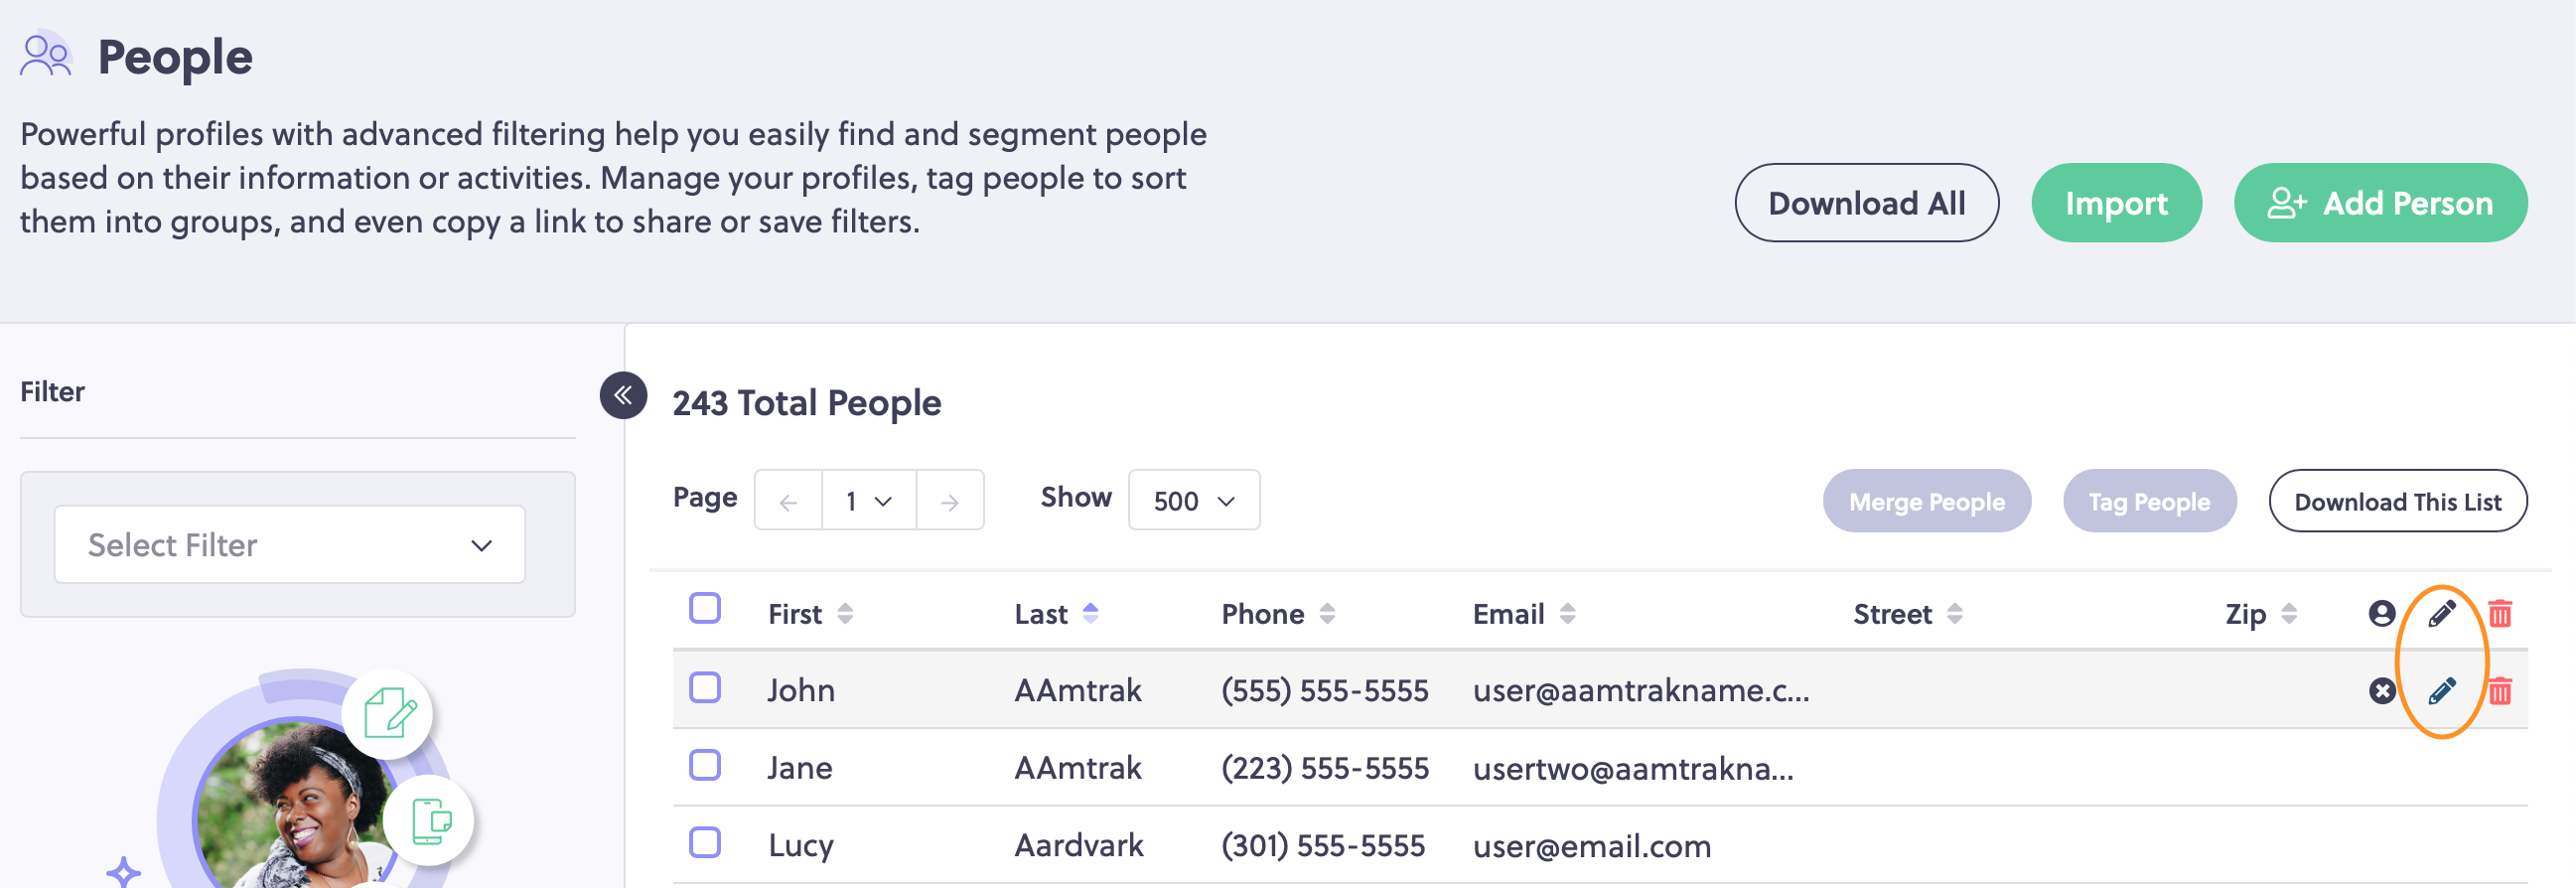
Task: Delete John AAmtrak using trash icon
Action: 2499,690
